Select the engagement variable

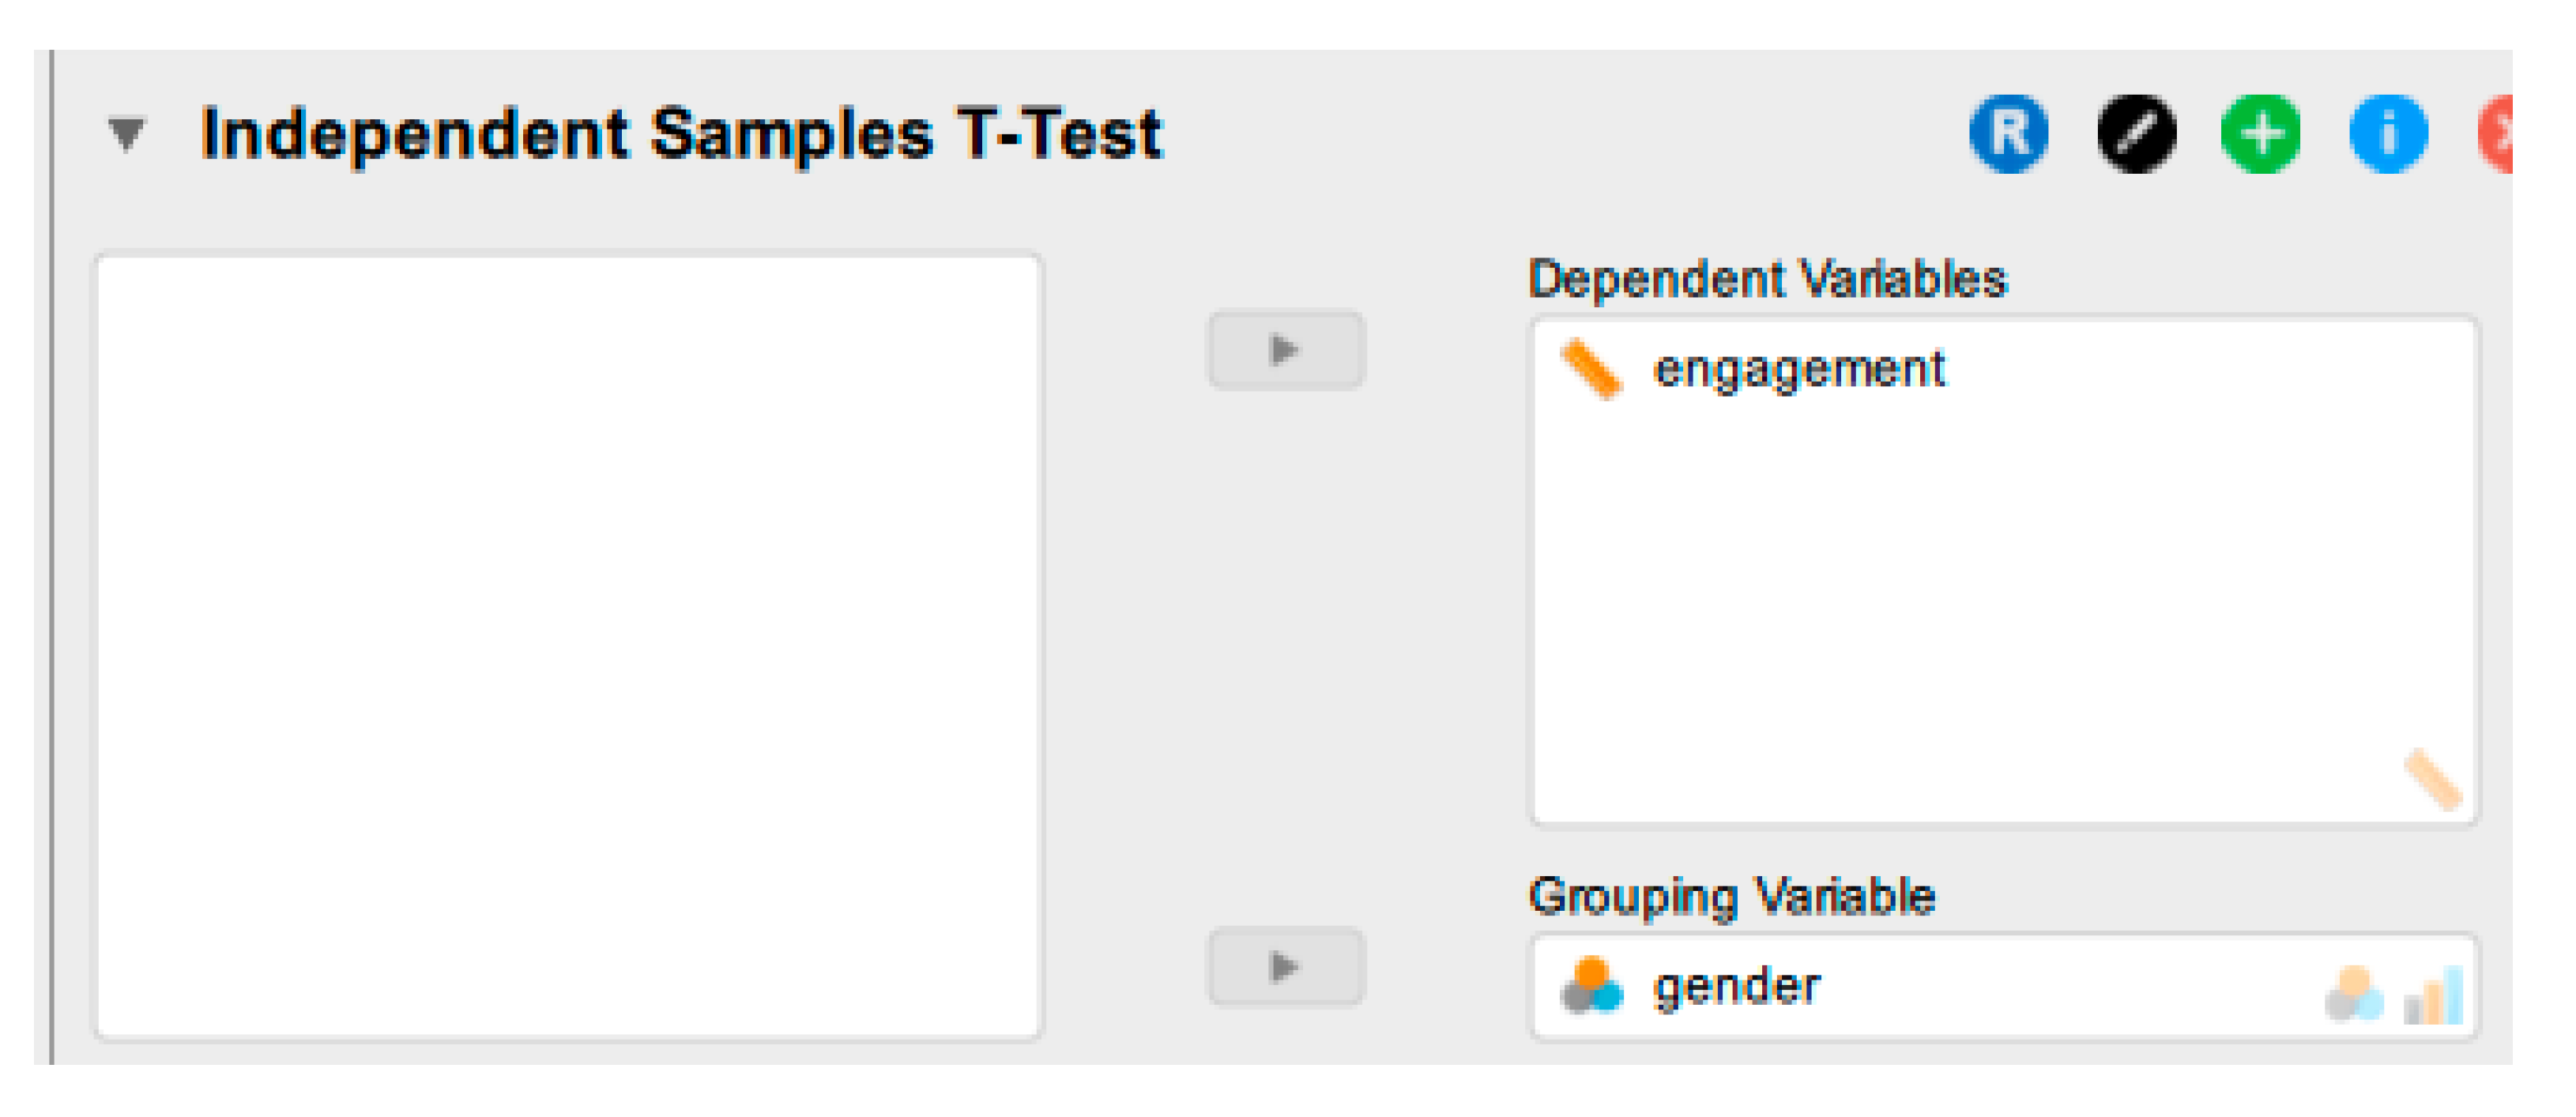pyautogui.click(x=1798, y=370)
